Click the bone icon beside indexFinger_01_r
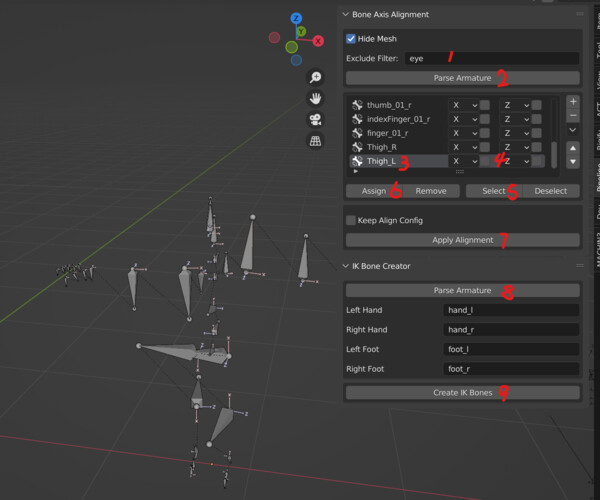This screenshot has height=500, width=600. point(357,119)
